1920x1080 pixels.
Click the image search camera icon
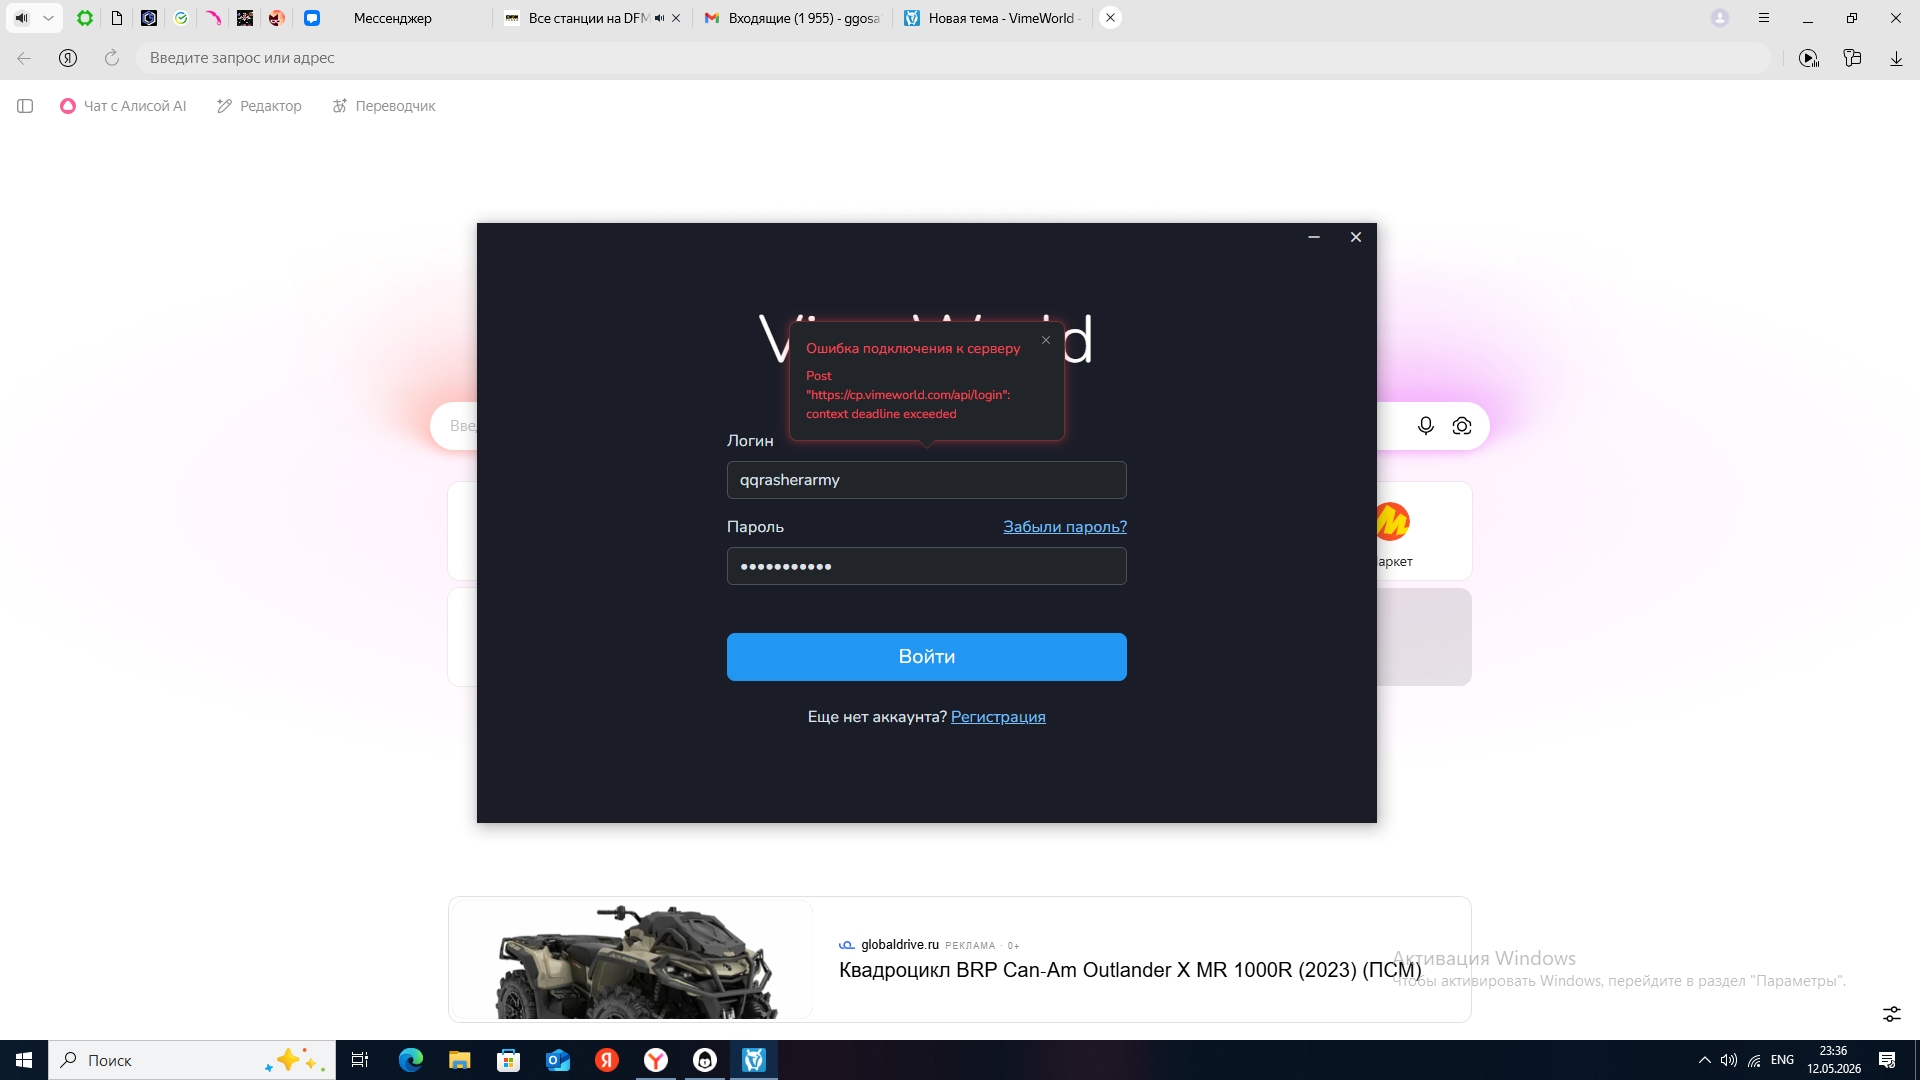pyautogui.click(x=1462, y=426)
